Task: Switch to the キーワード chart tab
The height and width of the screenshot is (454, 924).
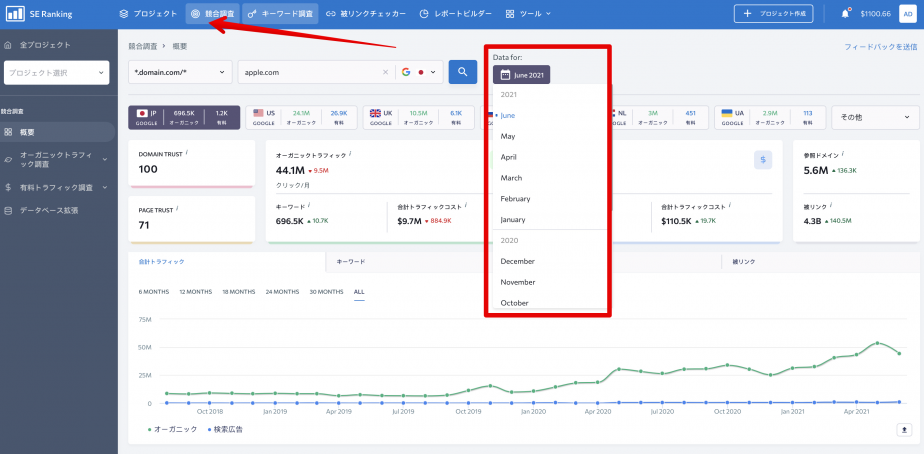Action: pos(351,261)
